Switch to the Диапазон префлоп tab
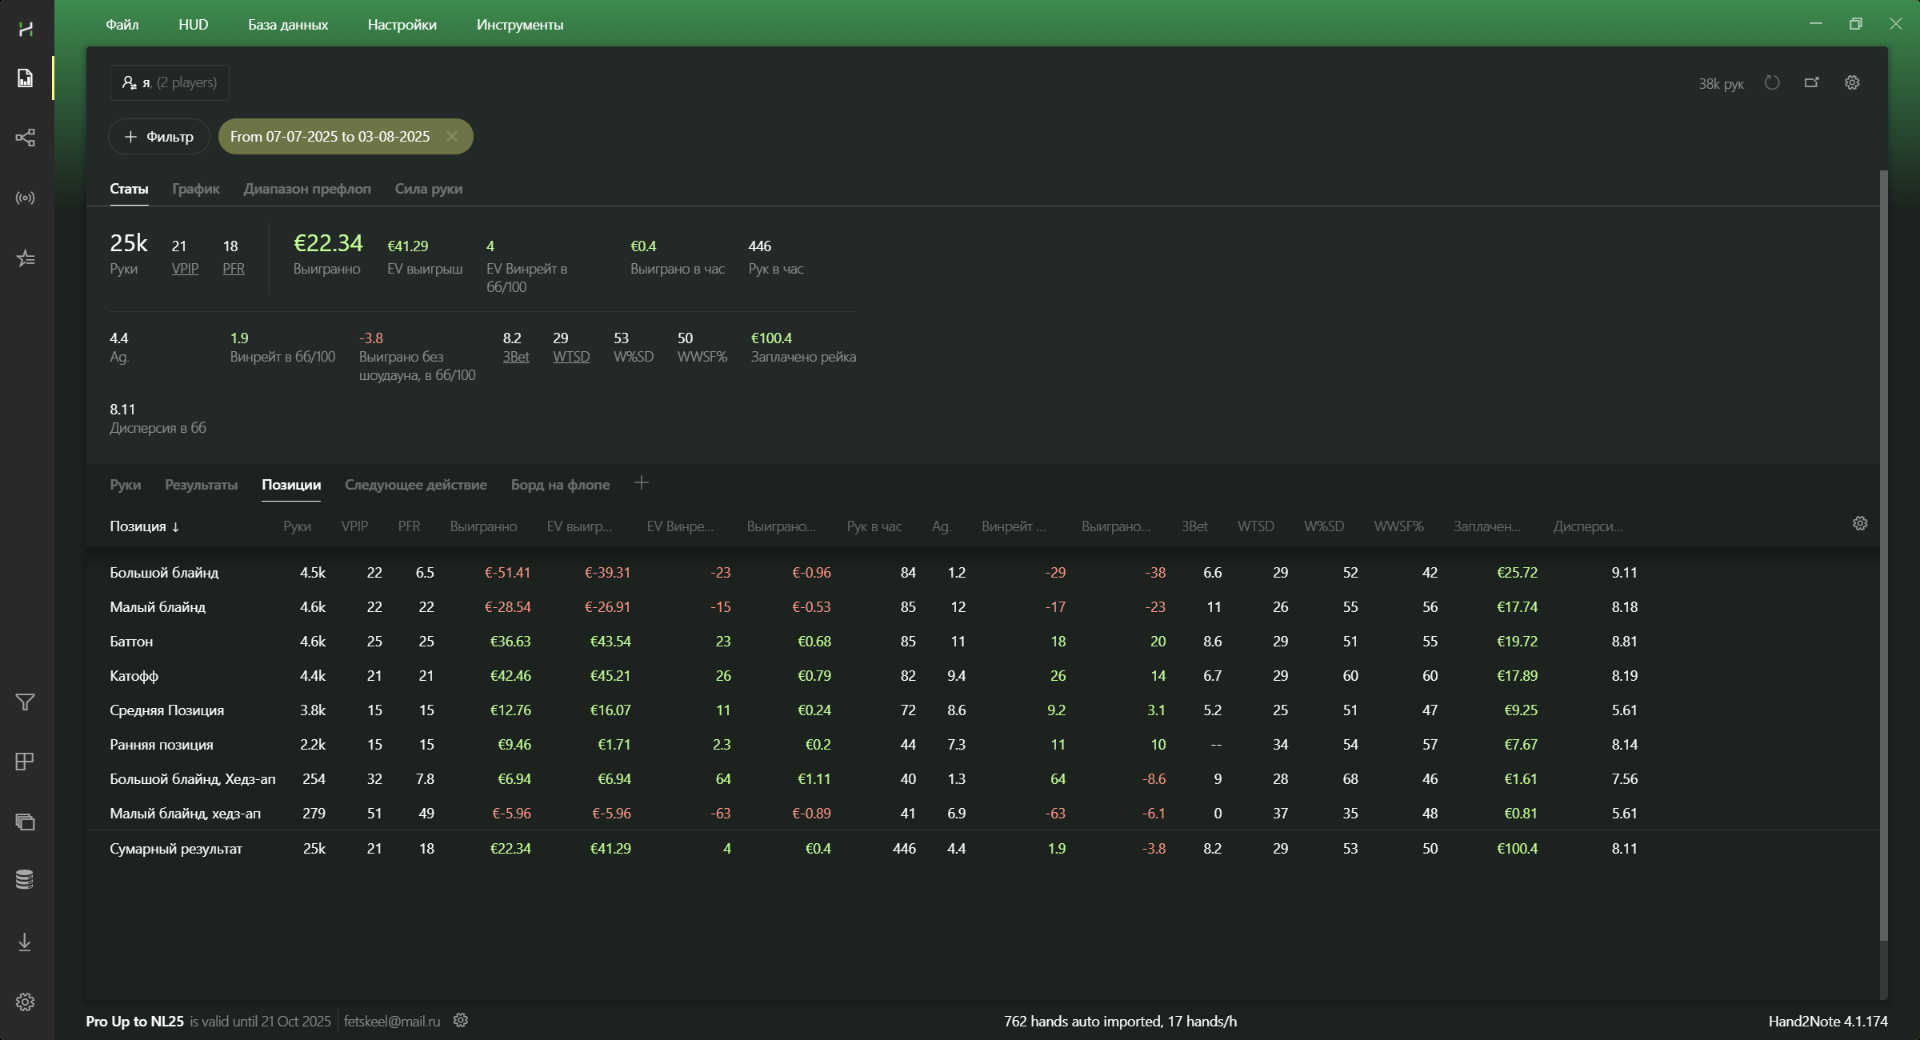 click(307, 189)
